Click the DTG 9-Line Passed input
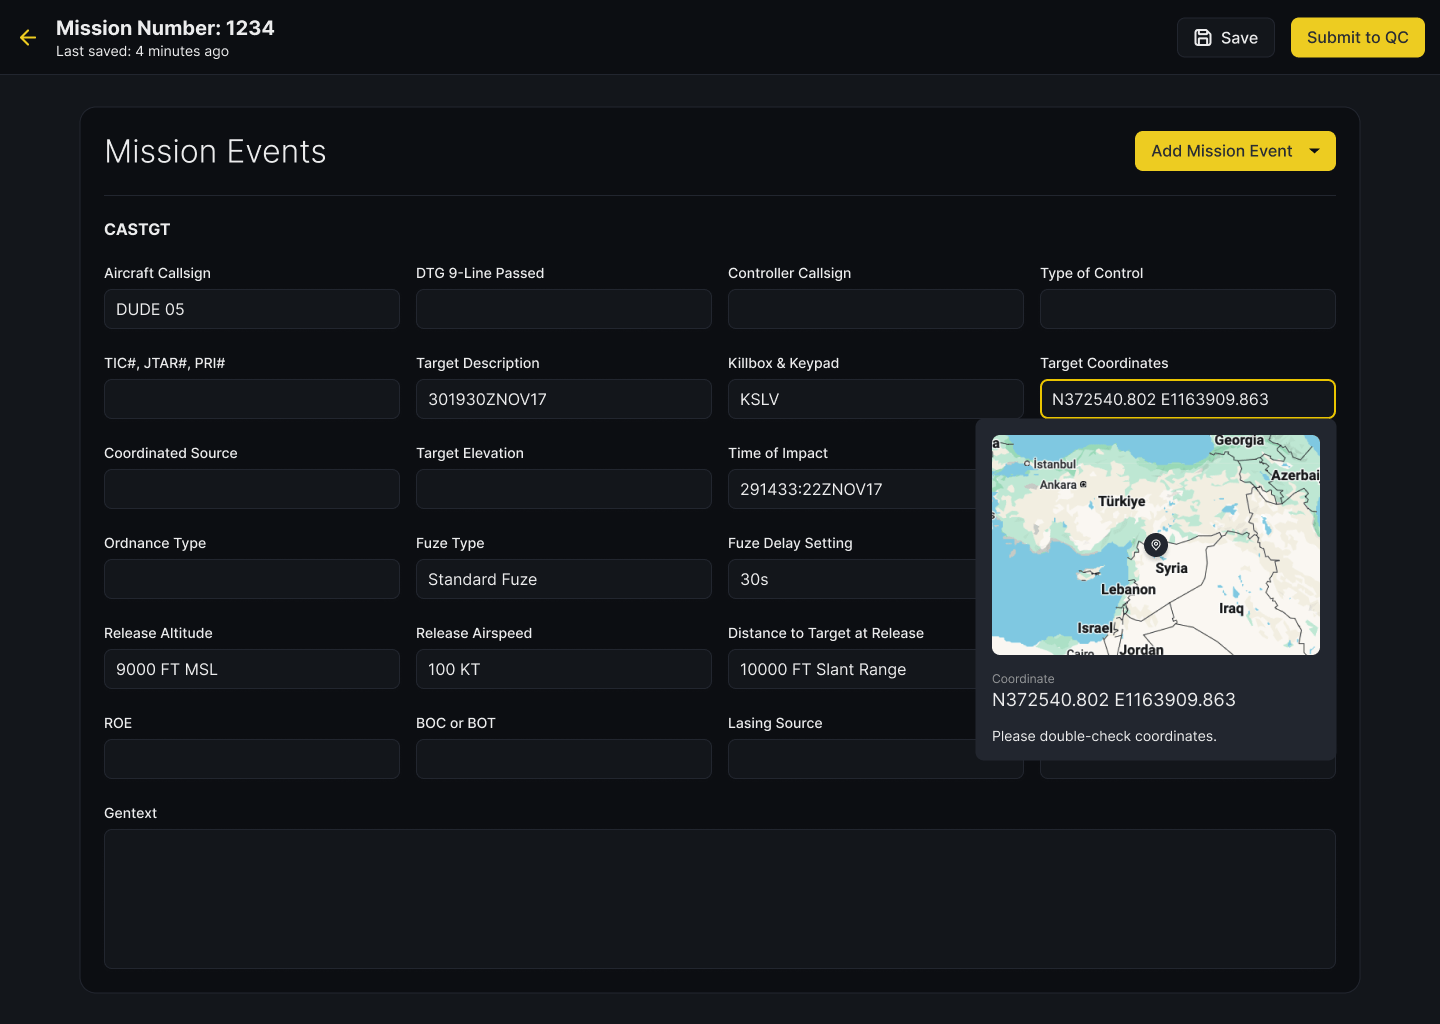The image size is (1440, 1024). point(564,309)
